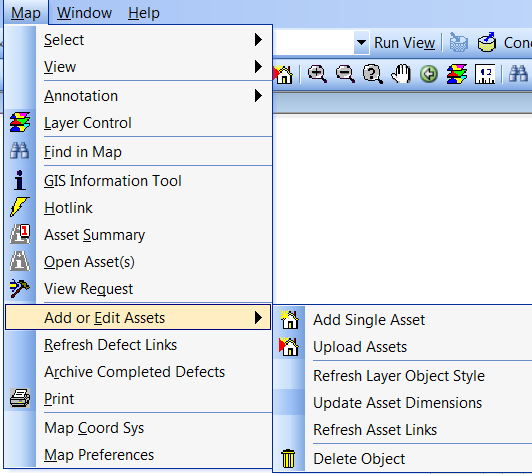
Task: Click the green previous view arrow icon
Action: [429, 74]
